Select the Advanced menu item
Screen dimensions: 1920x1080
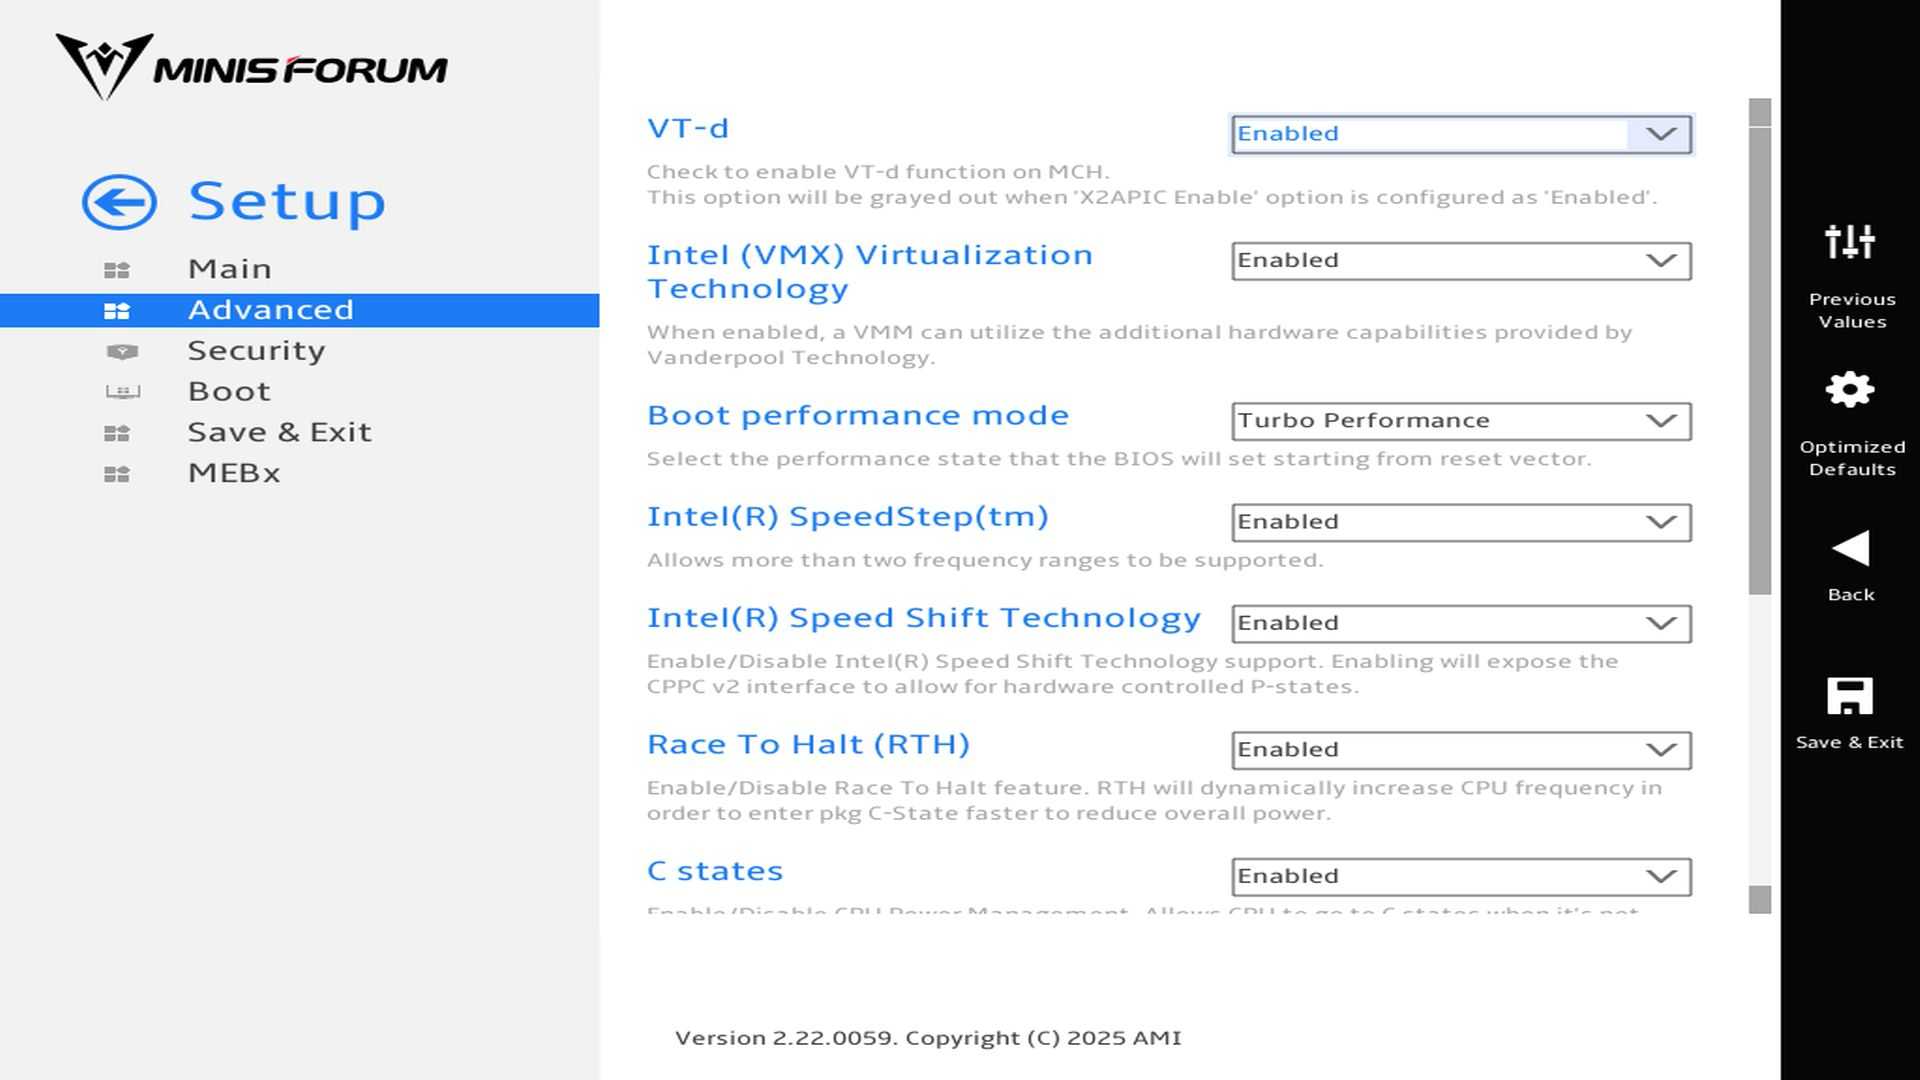pos(270,310)
